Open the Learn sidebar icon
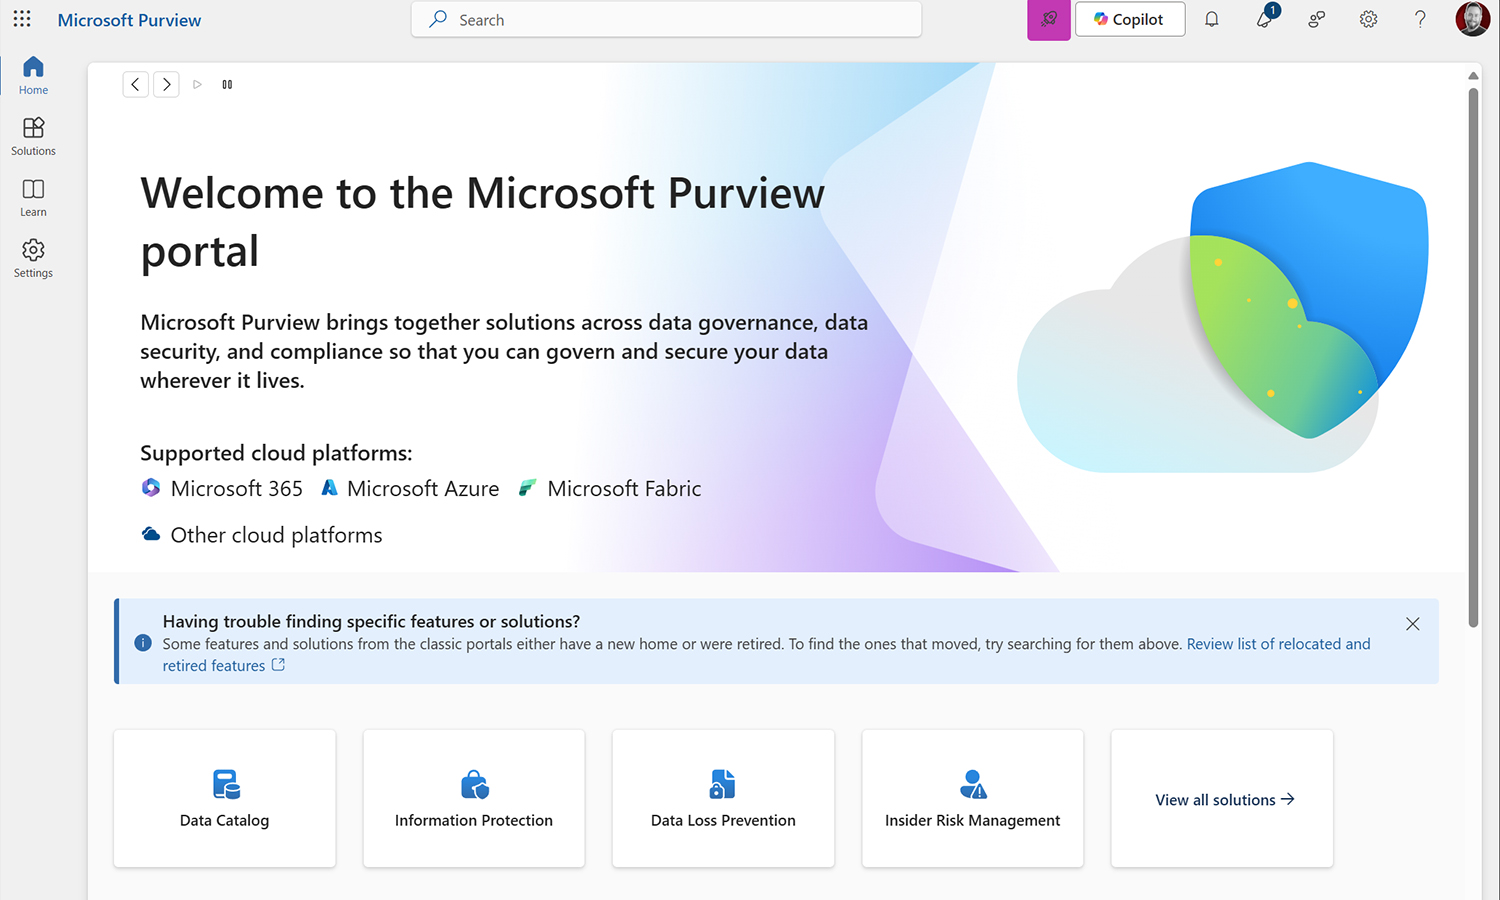This screenshot has height=900, width=1500. [x=33, y=196]
